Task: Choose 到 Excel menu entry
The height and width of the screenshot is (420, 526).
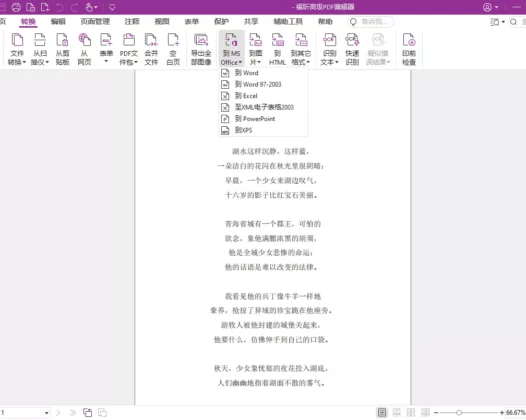Action: click(x=264, y=96)
